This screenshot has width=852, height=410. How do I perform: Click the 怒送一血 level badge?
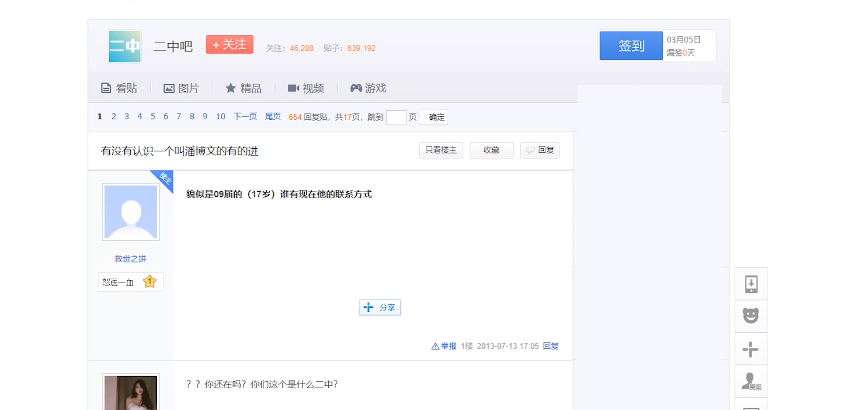(130, 282)
